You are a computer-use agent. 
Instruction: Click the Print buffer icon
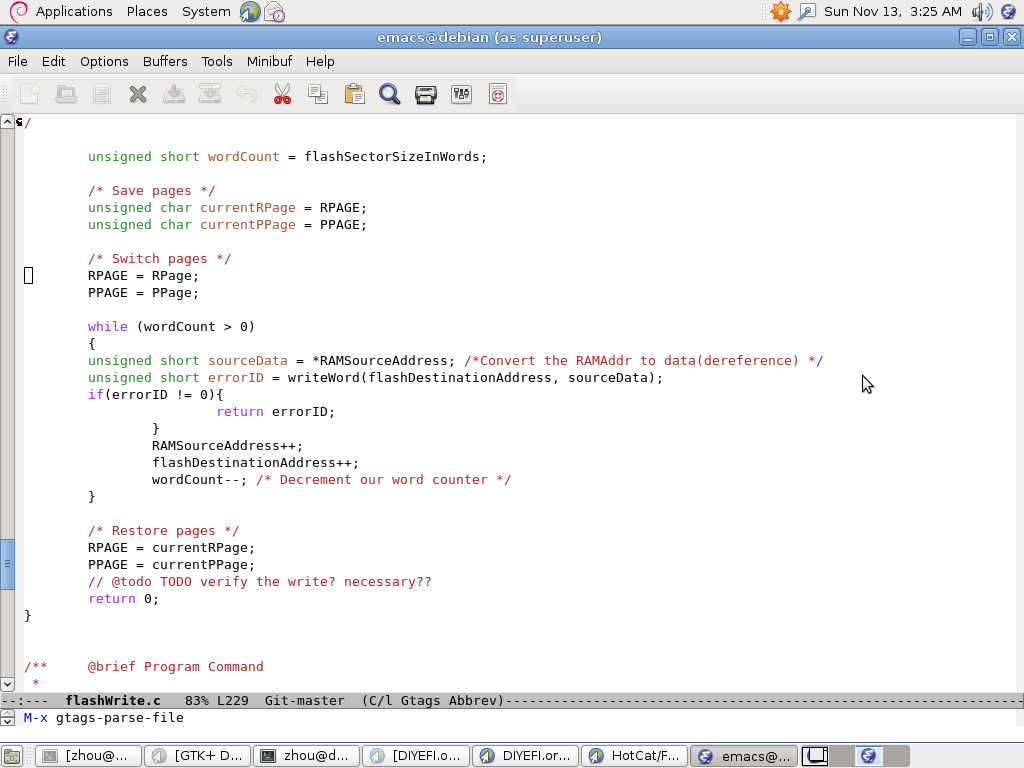[x=426, y=94]
